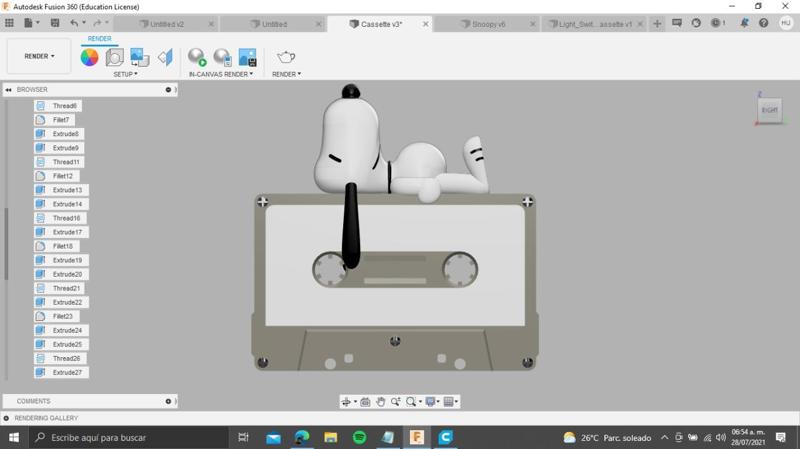
Task: Select the Cassette v3 tab
Action: tap(381, 24)
